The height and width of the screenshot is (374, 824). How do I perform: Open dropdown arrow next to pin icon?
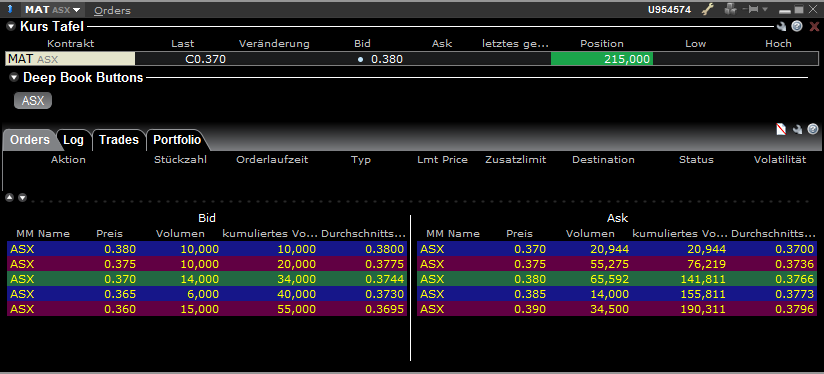[x=765, y=9]
